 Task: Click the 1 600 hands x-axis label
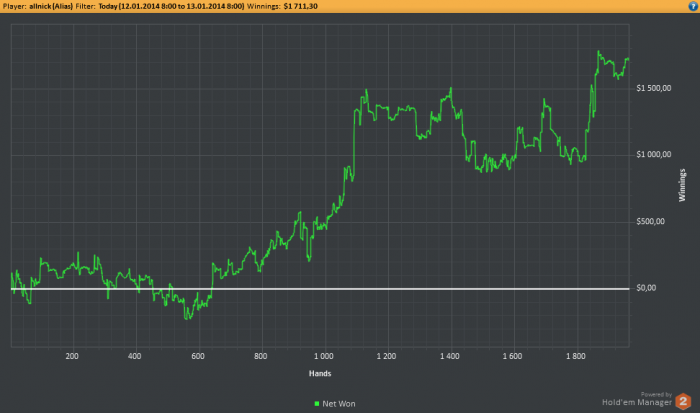pyautogui.click(x=512, y=356)
